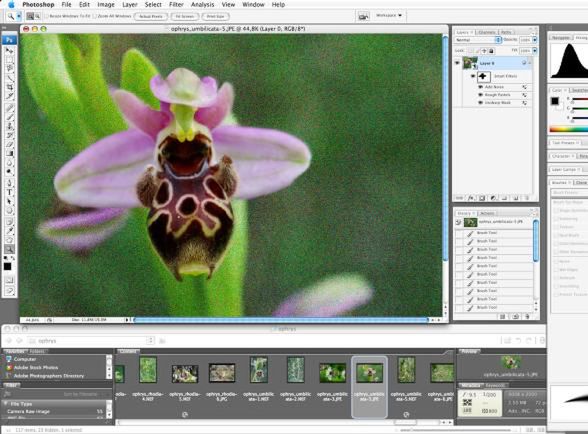Open the blend mode Normal dropdown
This screenshot has width=588, height=434.
pyautogui.click(x=478, y=40)
